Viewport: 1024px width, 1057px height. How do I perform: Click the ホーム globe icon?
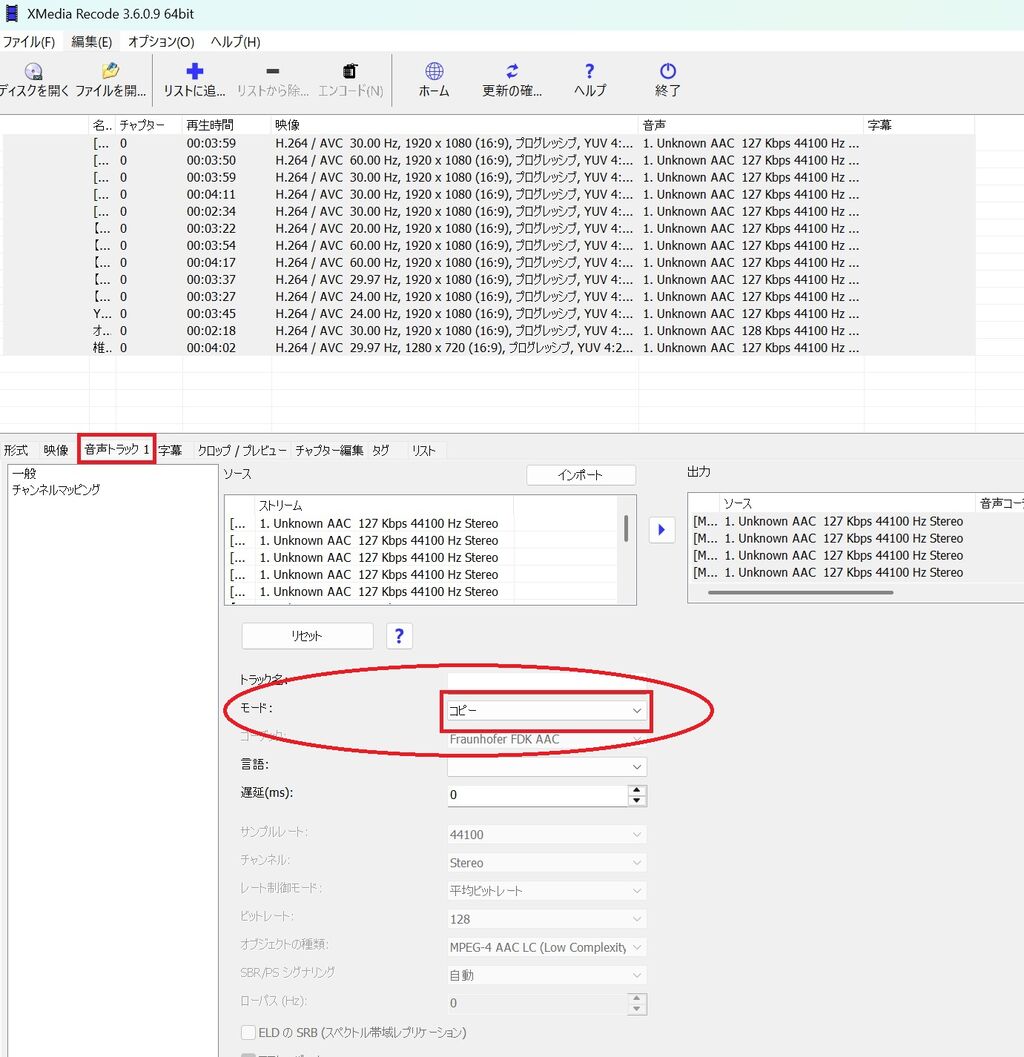click(x=434, y=71)
